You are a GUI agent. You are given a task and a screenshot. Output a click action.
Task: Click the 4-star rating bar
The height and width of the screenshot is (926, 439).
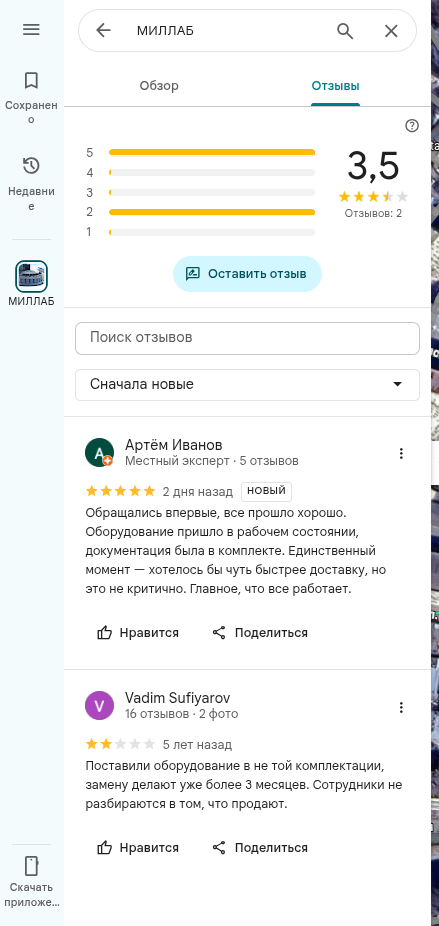point(212,172)
